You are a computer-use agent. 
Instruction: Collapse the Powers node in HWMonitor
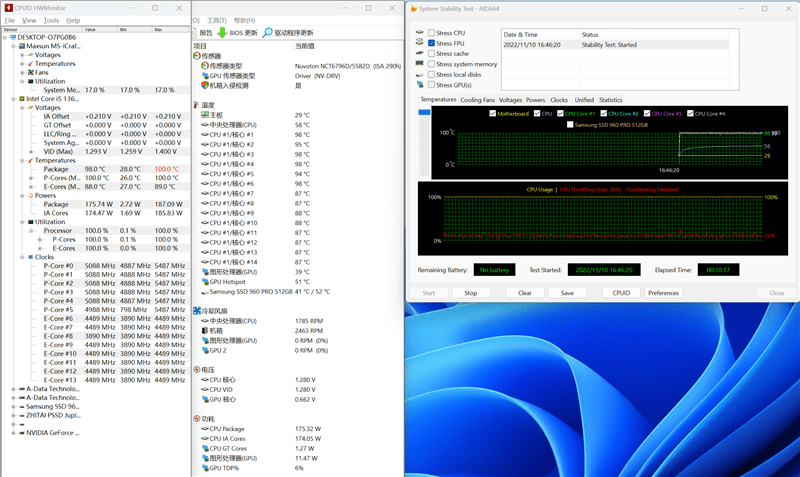tap(22, 195)
